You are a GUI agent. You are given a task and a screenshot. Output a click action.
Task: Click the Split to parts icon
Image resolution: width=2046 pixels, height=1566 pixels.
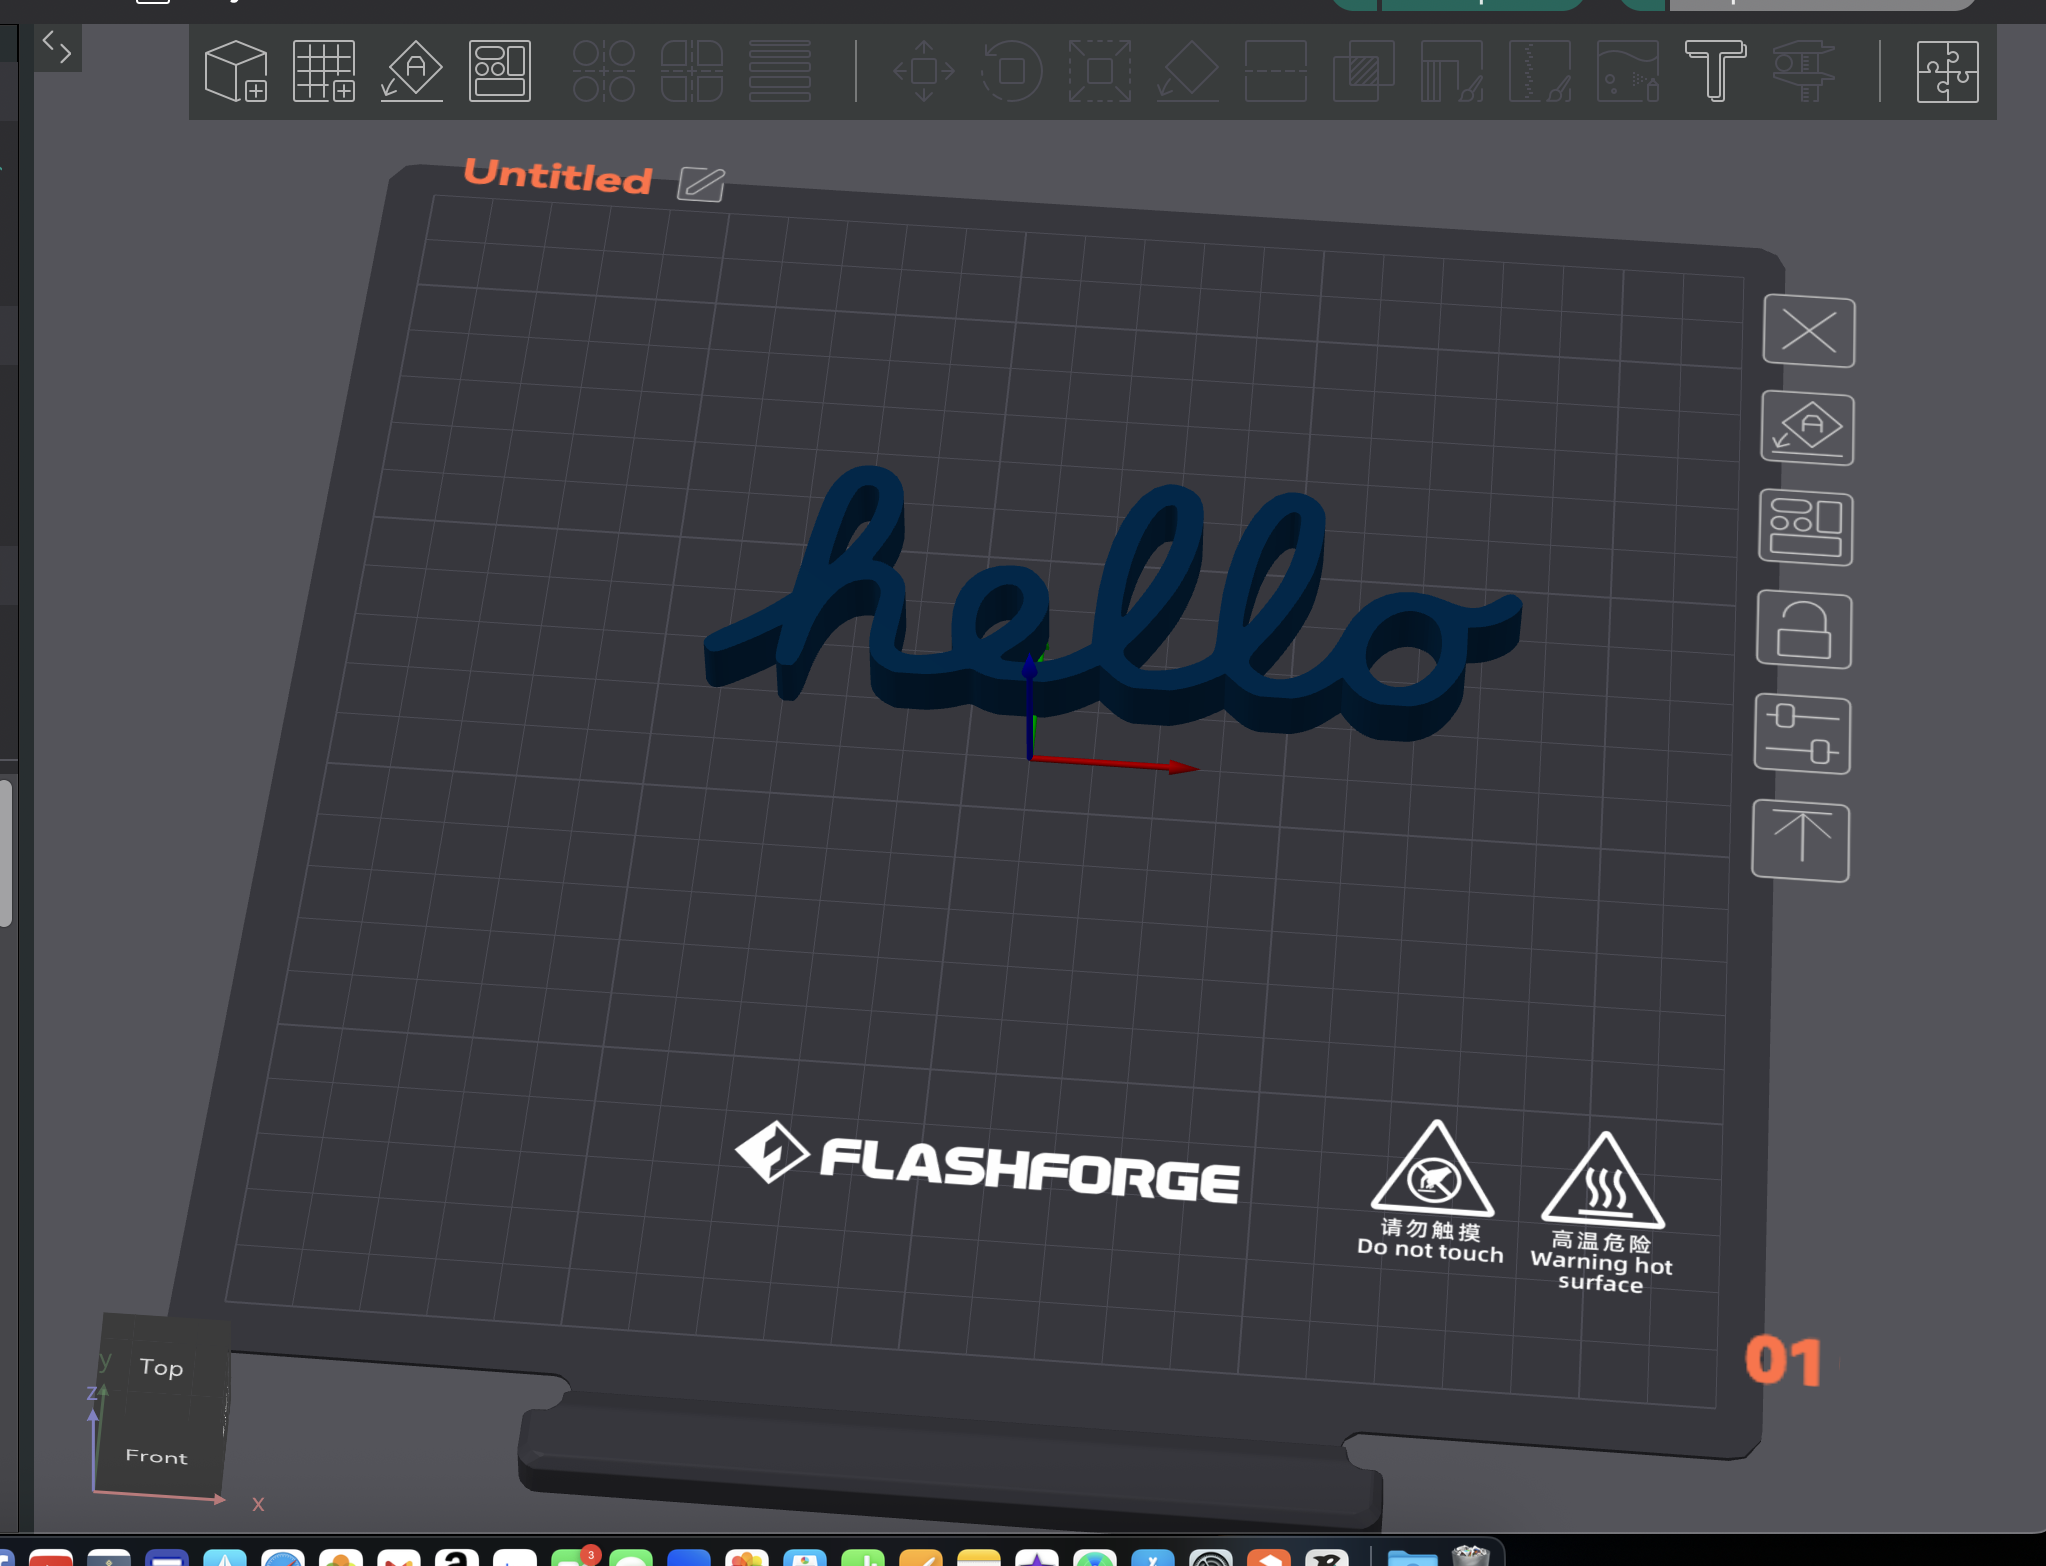[x=692, y=71]
